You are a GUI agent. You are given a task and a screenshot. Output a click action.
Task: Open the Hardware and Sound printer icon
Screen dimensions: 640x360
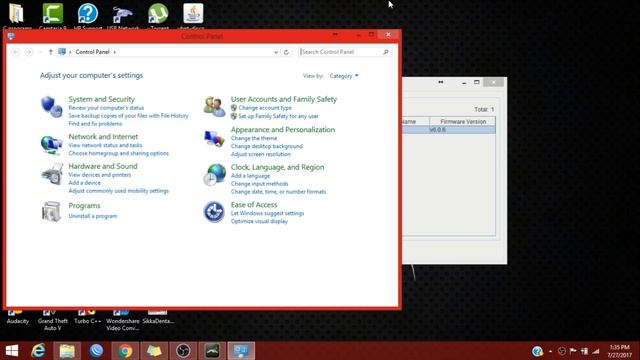coord(52,174)
